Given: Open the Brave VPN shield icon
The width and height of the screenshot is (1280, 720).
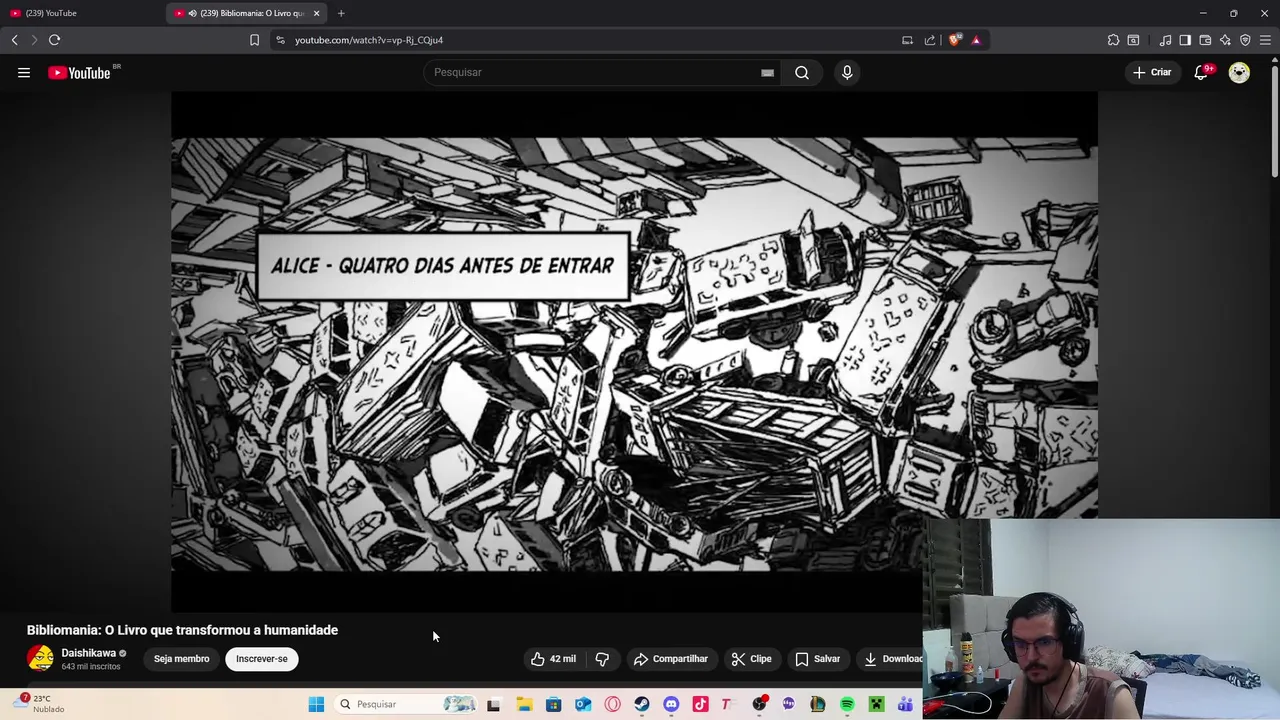Looking at the screenshot, I should coord(1245,40).
